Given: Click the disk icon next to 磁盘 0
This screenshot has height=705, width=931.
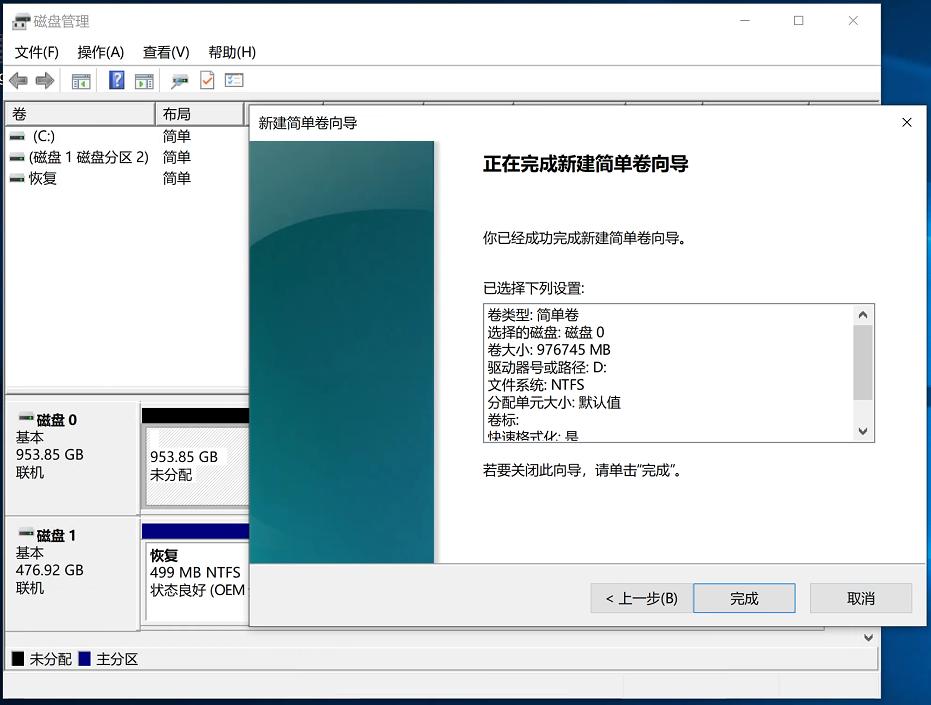Looking at the screenshot, I should pos(27,419).
